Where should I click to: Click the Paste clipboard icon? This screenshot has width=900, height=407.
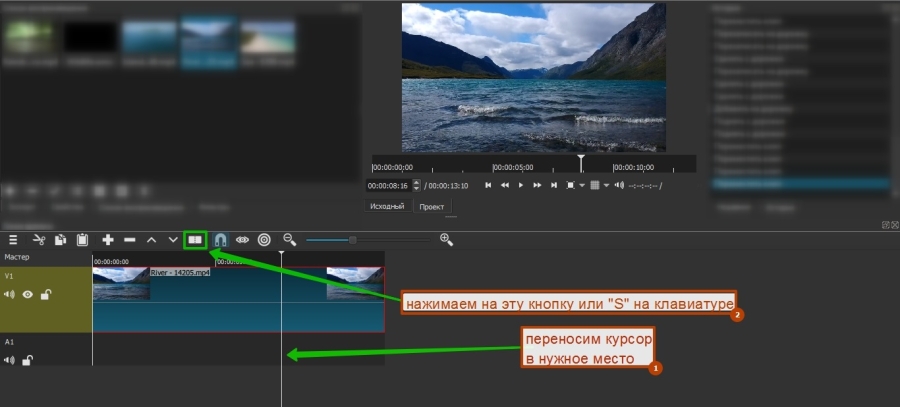pyautogui.click(x=82, y=240)
